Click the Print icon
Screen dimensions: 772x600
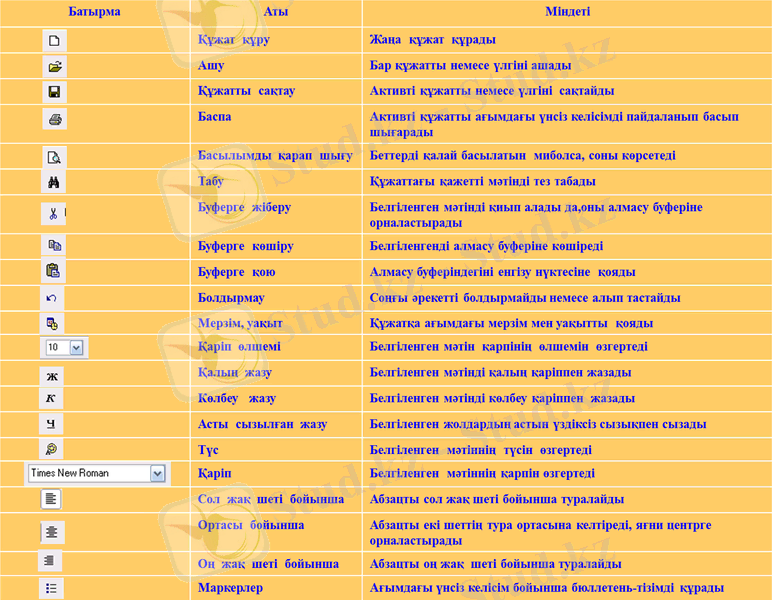(x=55, y=120)
